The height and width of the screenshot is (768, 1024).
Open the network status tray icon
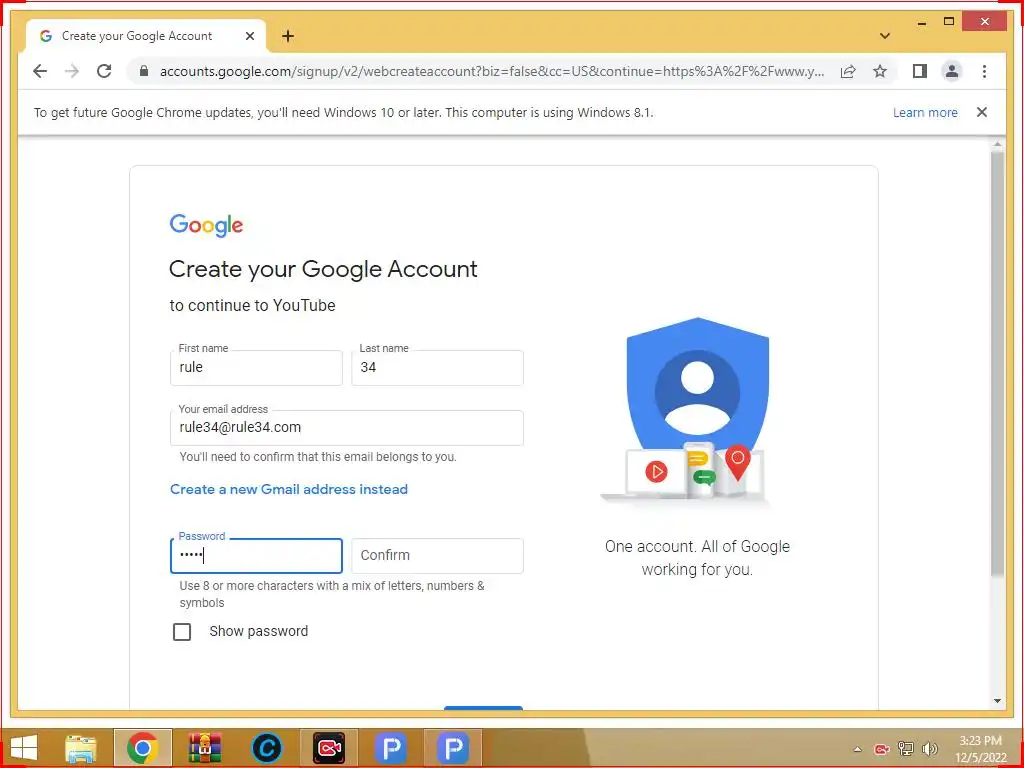pyautogui.click(x=906, y=749)
